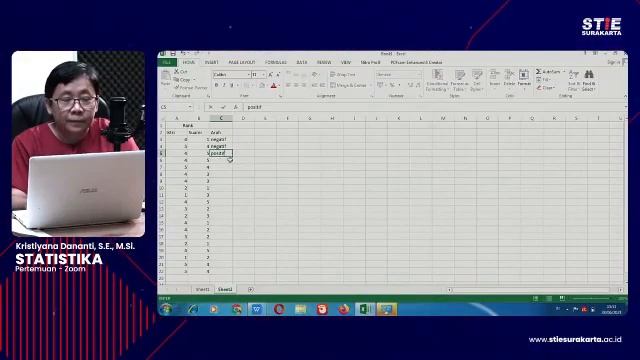Screen dimensions: 640x360
Task: Open Find & Select binoculars
Action: (589, 80)
